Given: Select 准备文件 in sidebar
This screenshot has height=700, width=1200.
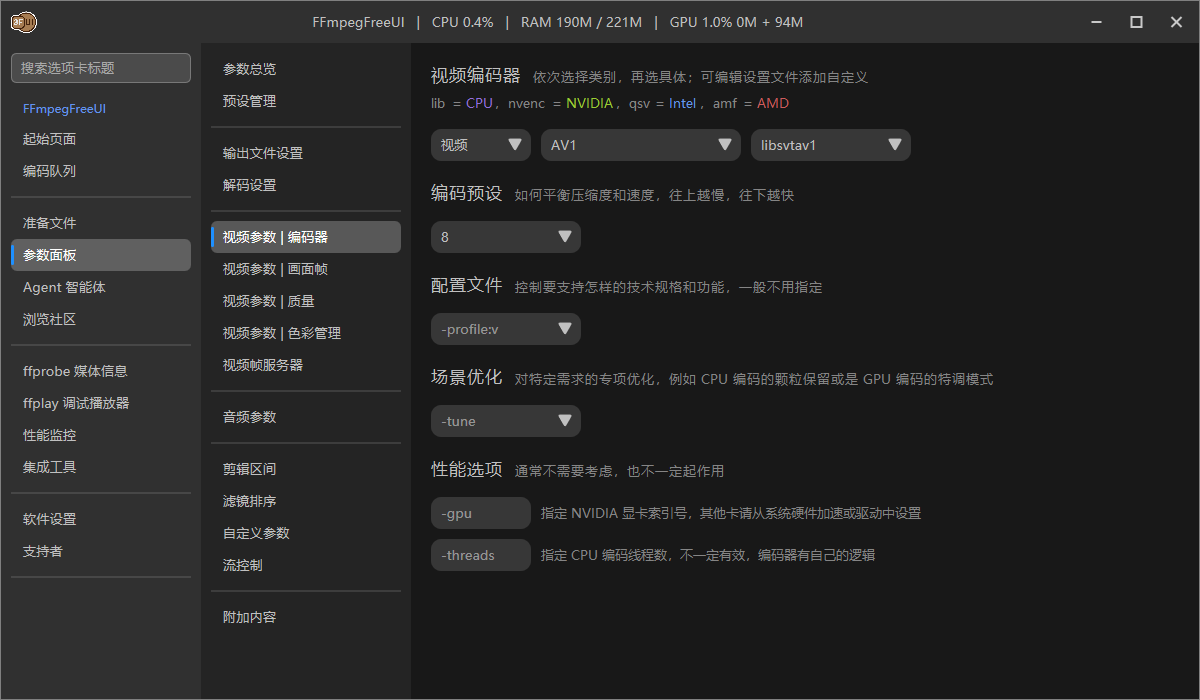Looking at the screenshot, I should tap(101, 223).
